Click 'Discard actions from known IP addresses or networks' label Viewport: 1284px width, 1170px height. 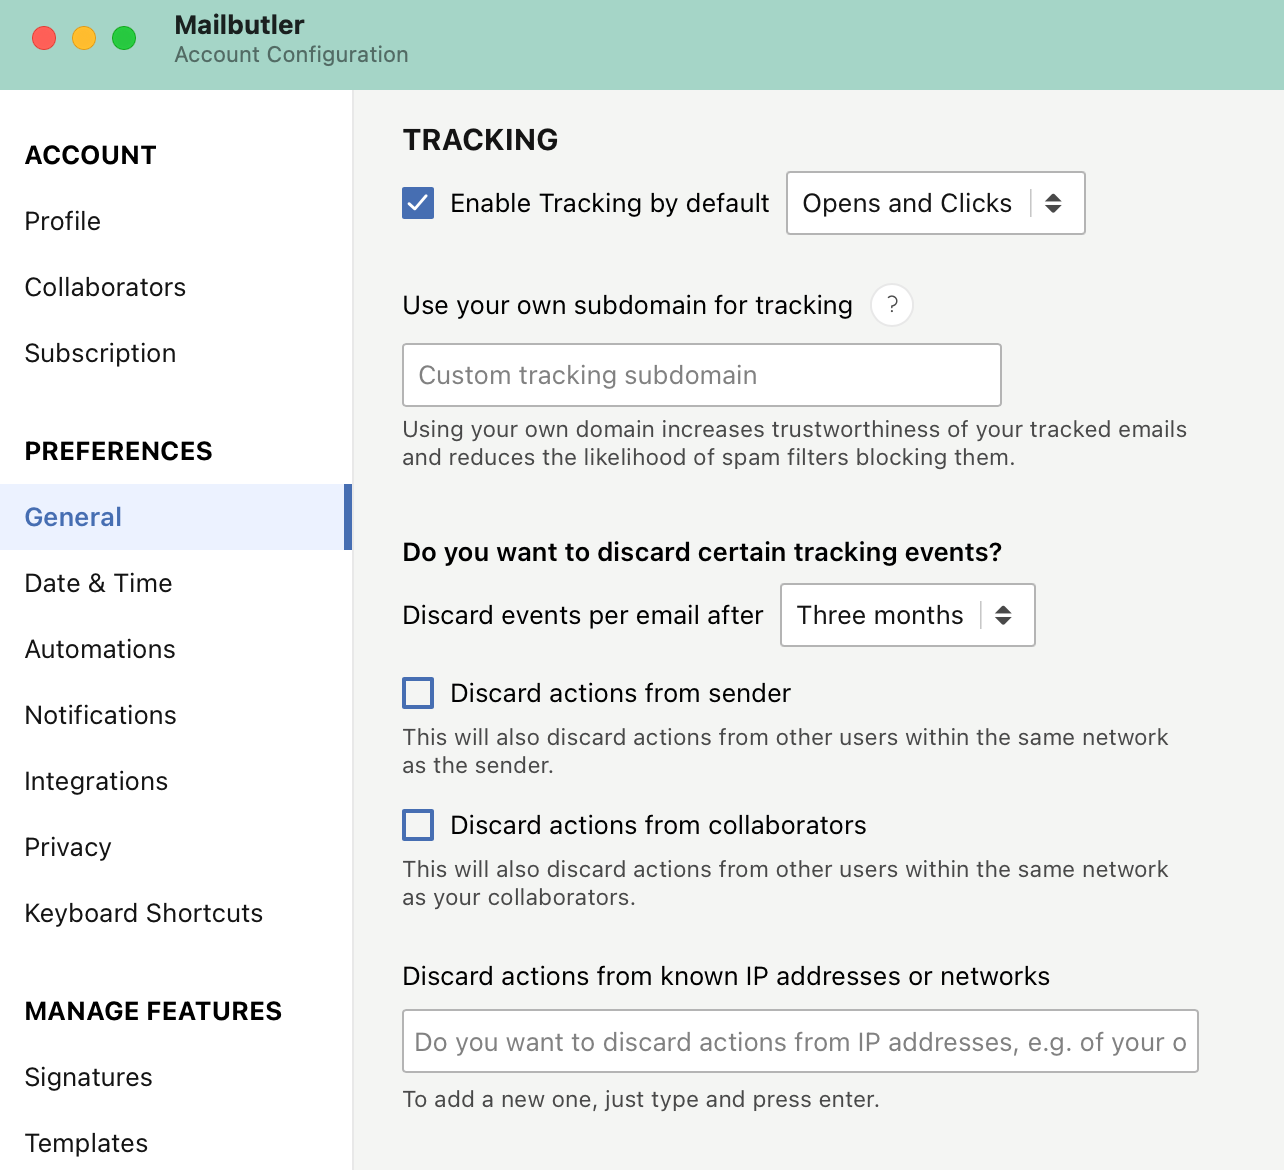(x=727, y=976)
